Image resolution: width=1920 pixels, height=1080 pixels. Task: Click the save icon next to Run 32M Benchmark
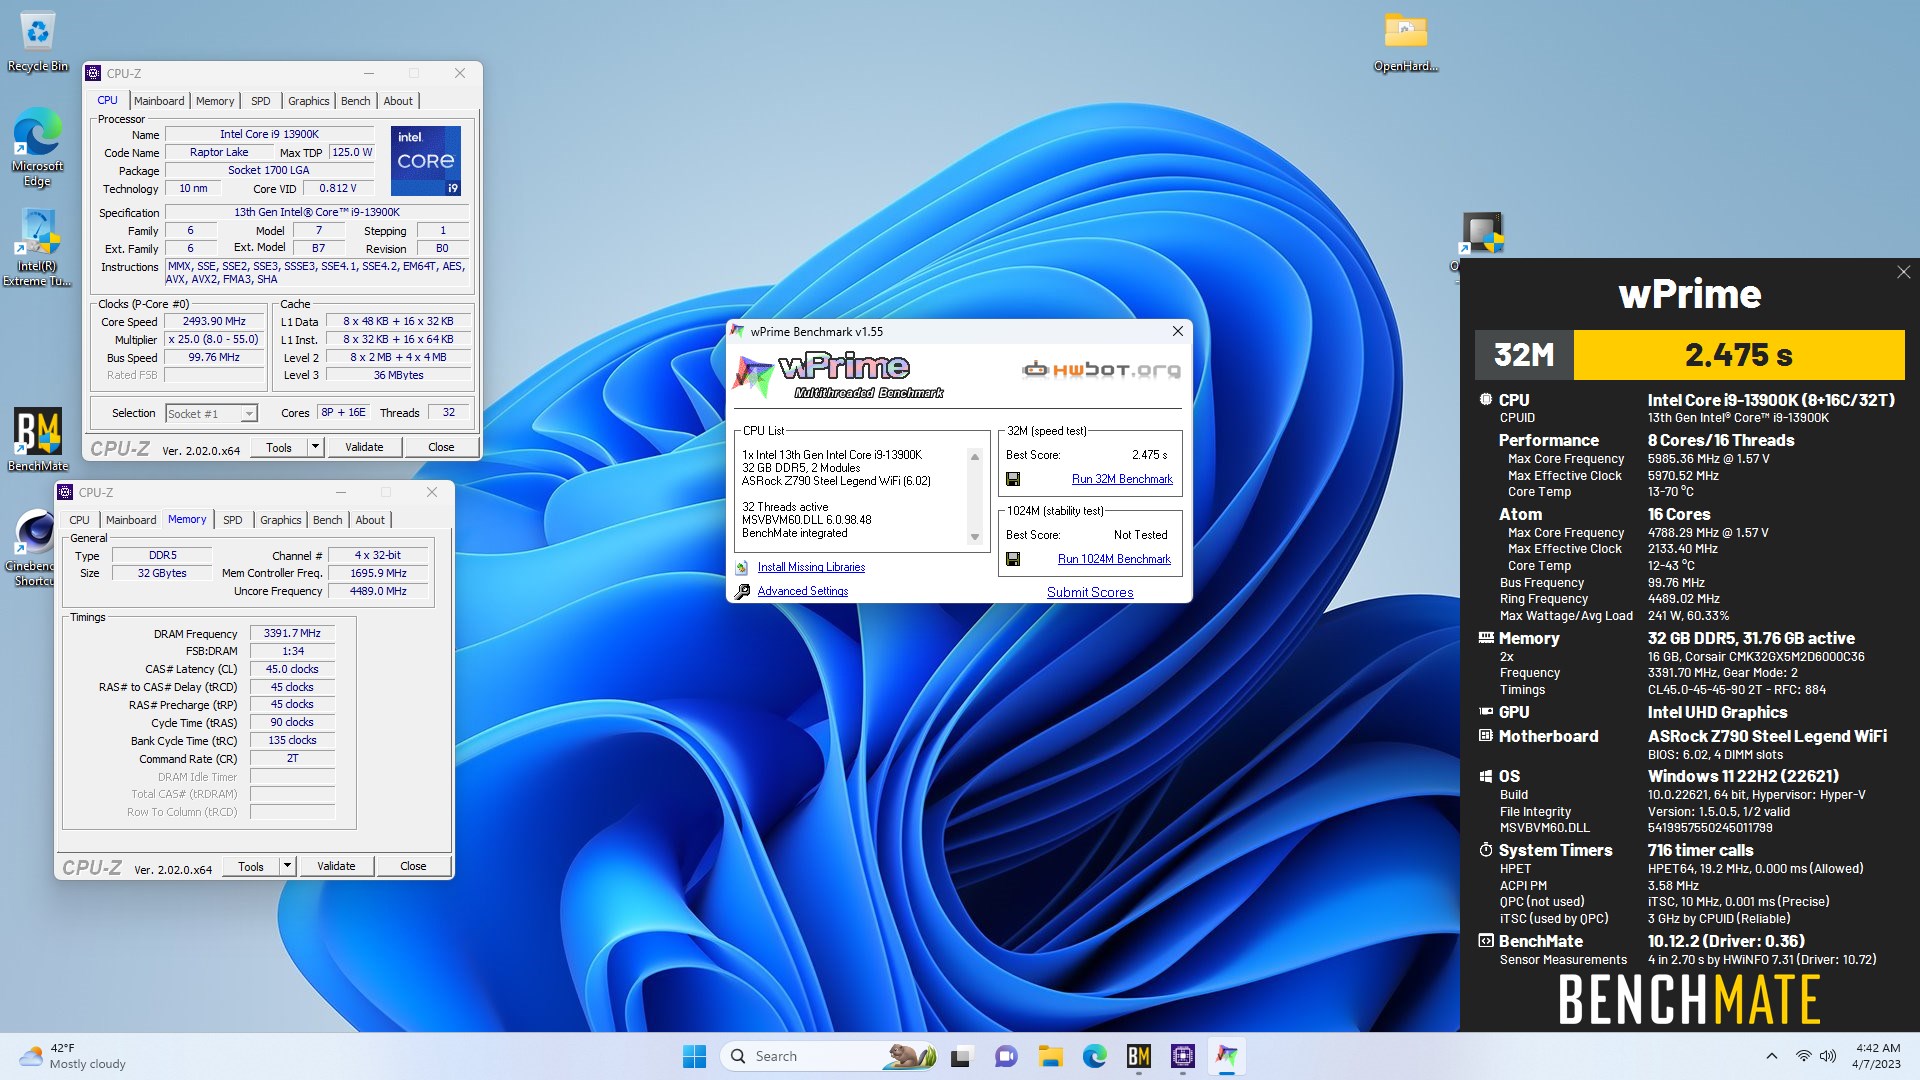(x=1013, y=479)
